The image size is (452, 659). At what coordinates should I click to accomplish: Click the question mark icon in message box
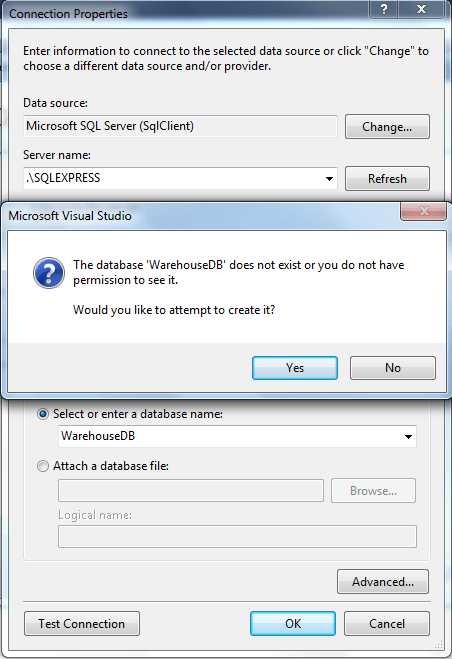[49, 273]
